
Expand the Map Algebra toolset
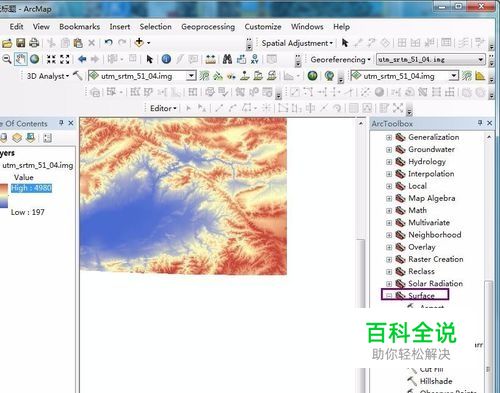pos(389,199)
